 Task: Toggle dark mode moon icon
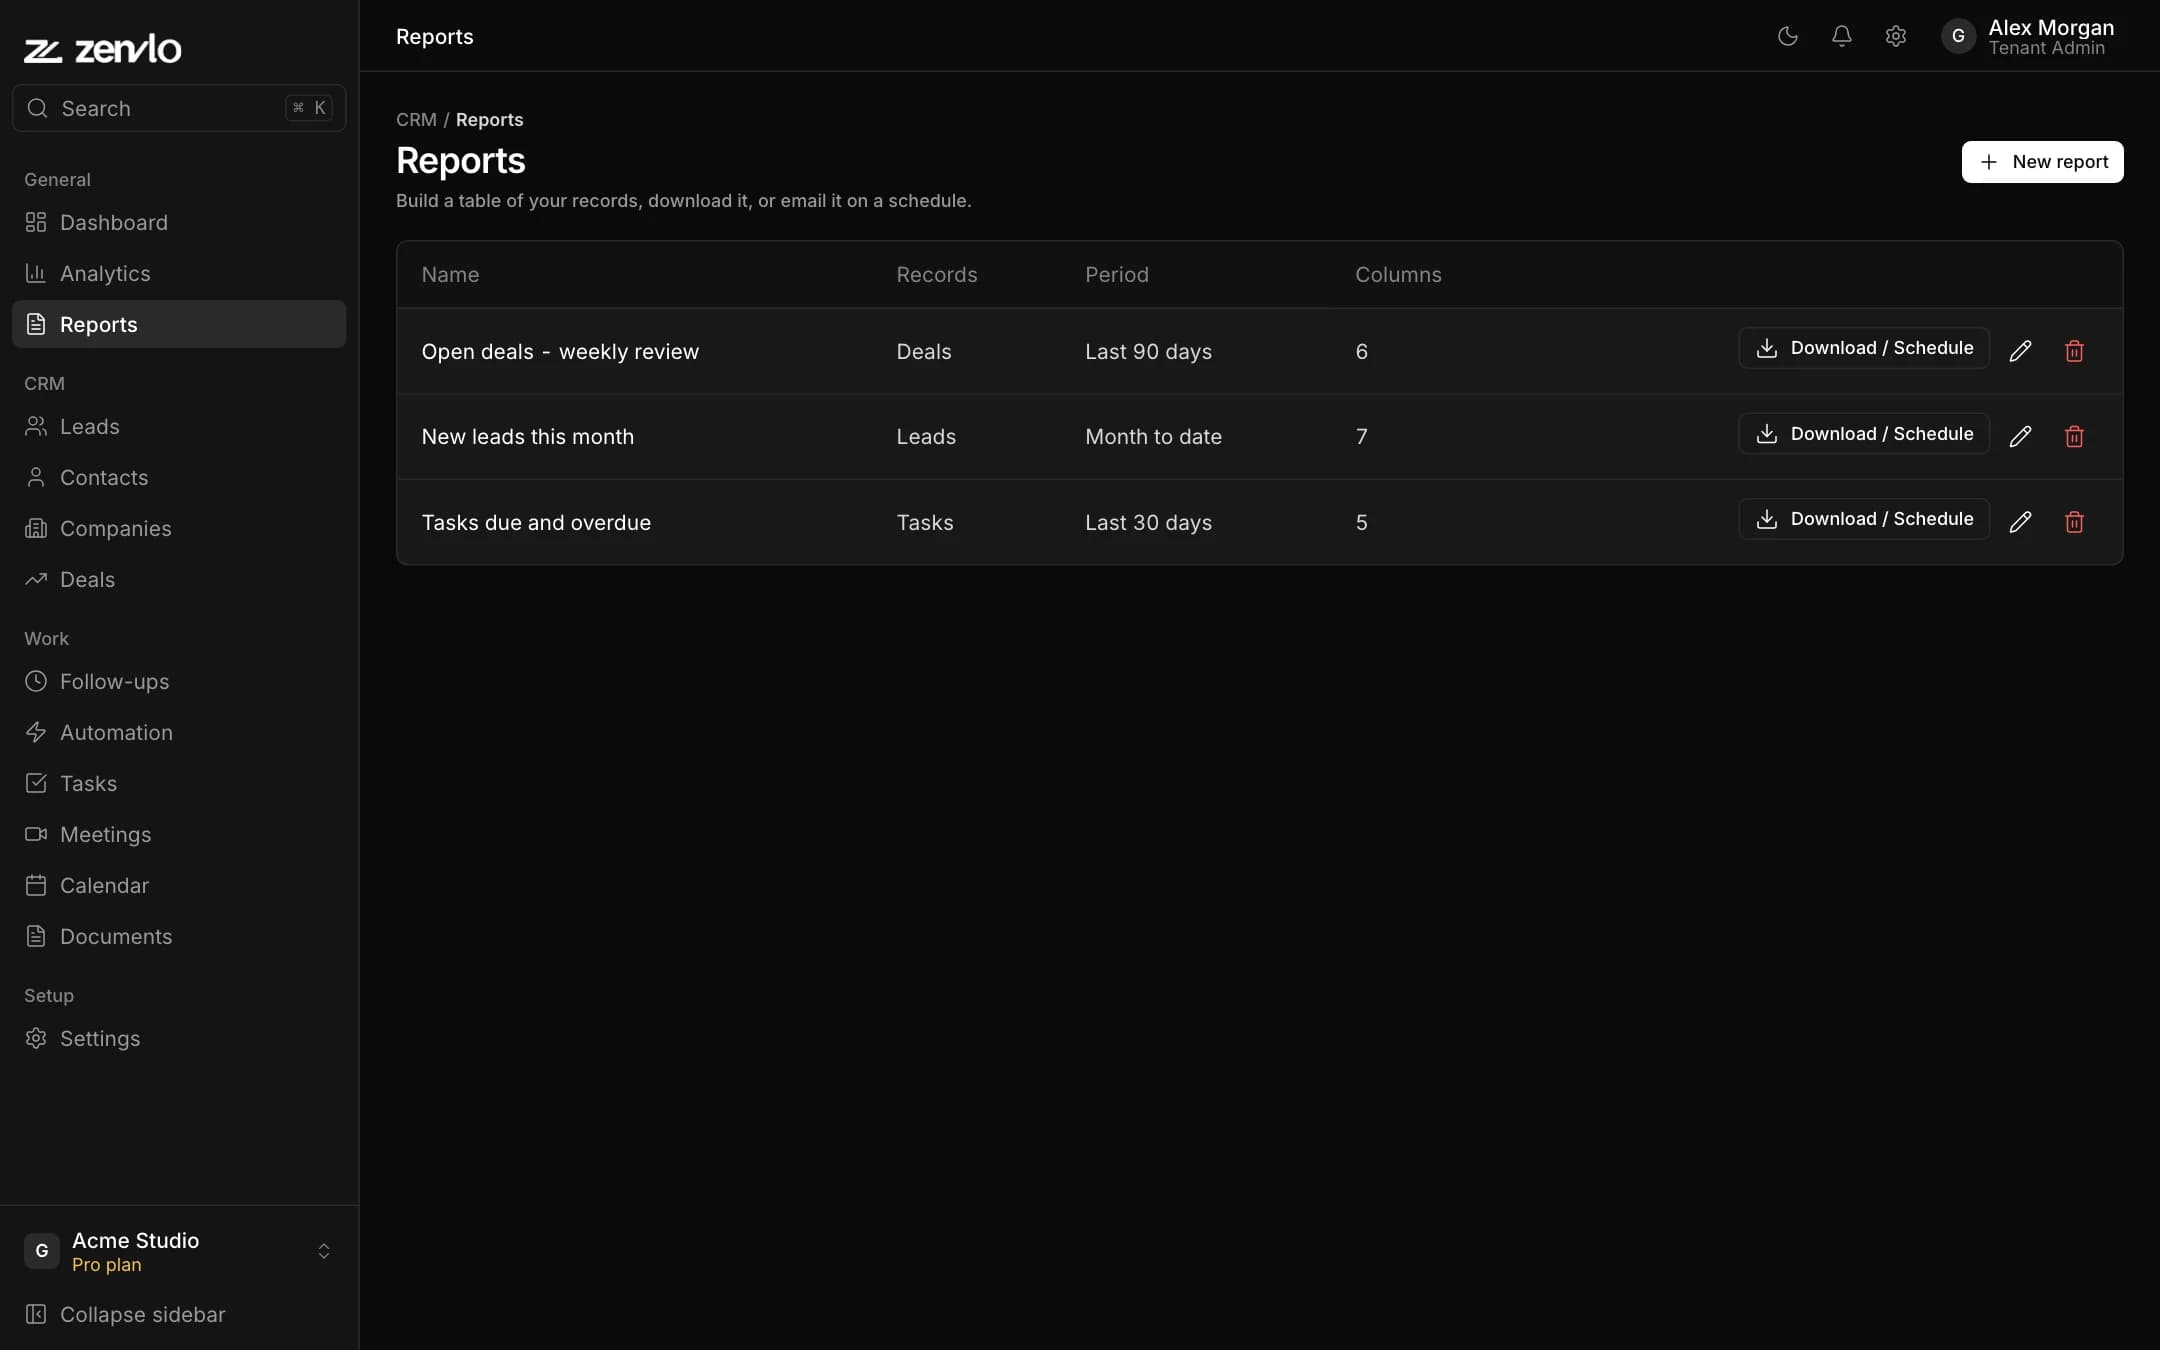1787,36
